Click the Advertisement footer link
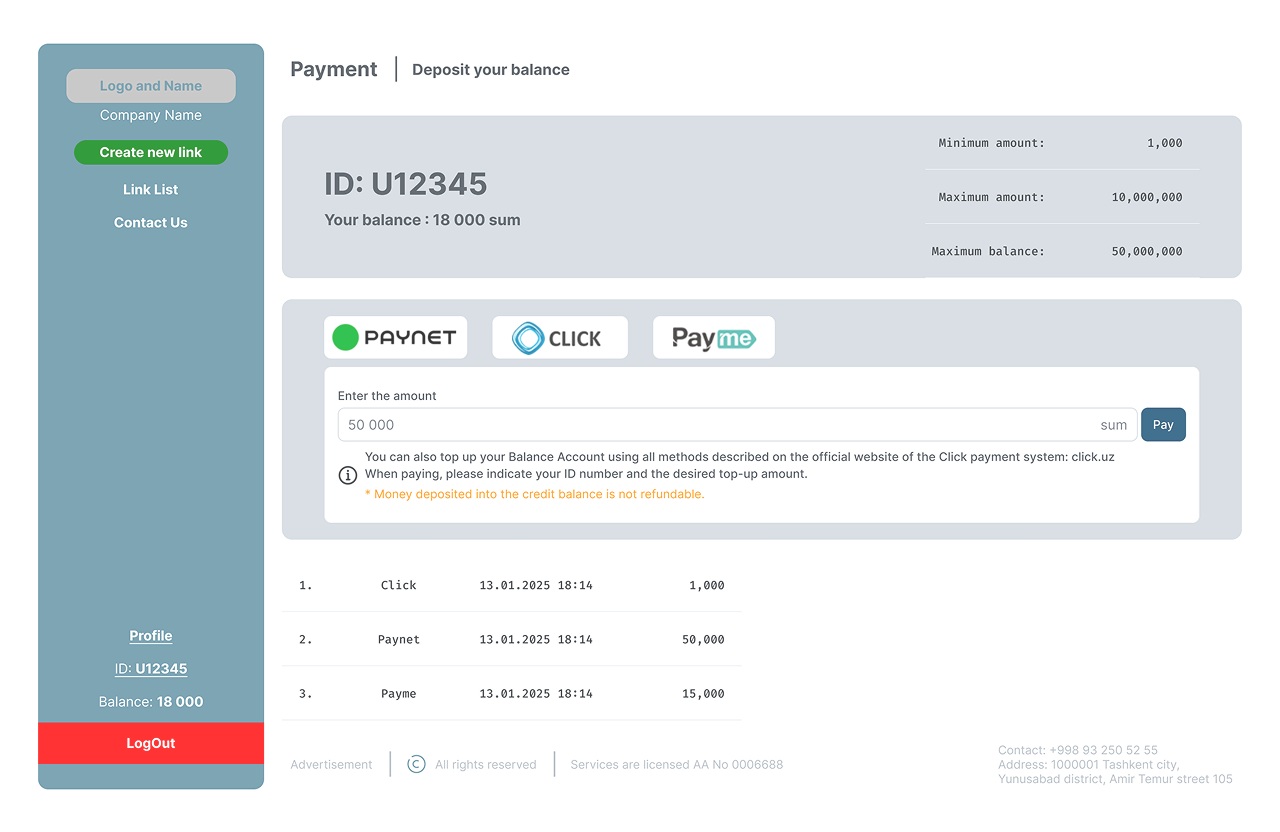The width and height of the screenshot is (1280, 832). point(331,765)
